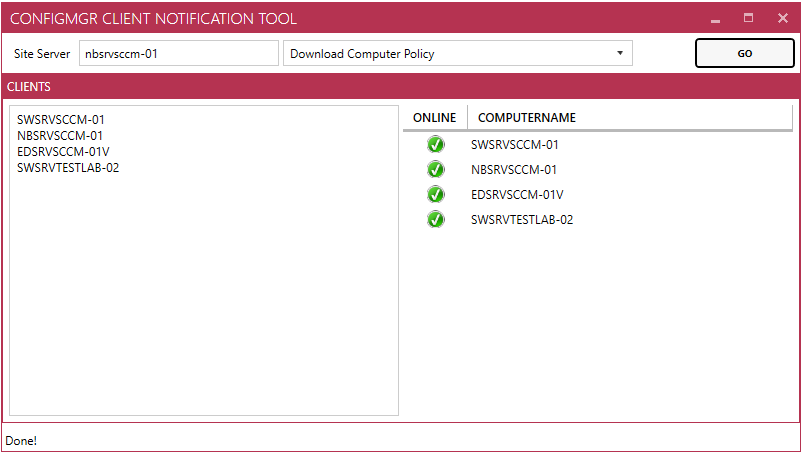Image resolution: width=805 pixels, height=457 pixels.
Task: Minimize the ConfigMgr Client Notification Tool window
Action: pyautogui.click(x=715, y=19)
